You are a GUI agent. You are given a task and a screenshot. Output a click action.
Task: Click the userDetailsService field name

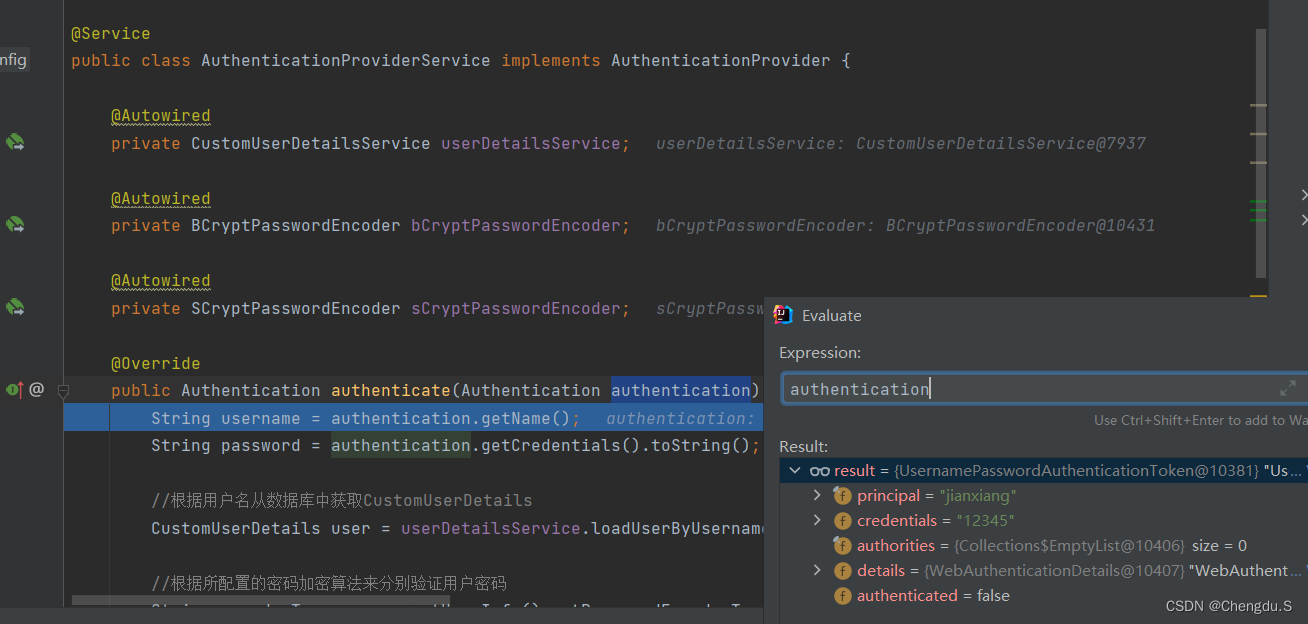click(x=531, y=143)
